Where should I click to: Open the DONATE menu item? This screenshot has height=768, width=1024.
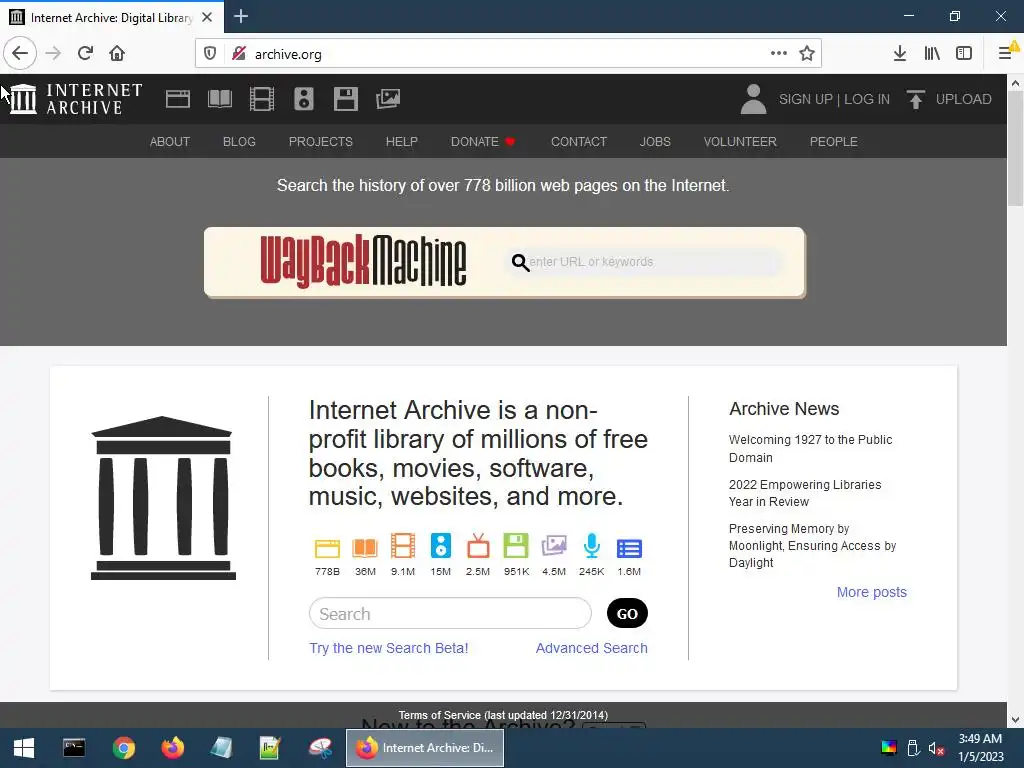(x=483, y=142)
